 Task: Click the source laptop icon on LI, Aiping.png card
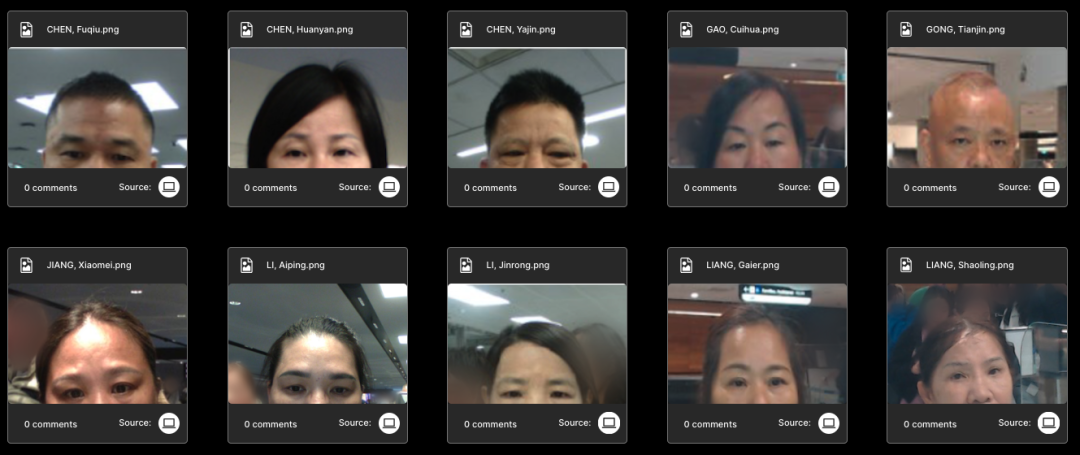point(389,423)
